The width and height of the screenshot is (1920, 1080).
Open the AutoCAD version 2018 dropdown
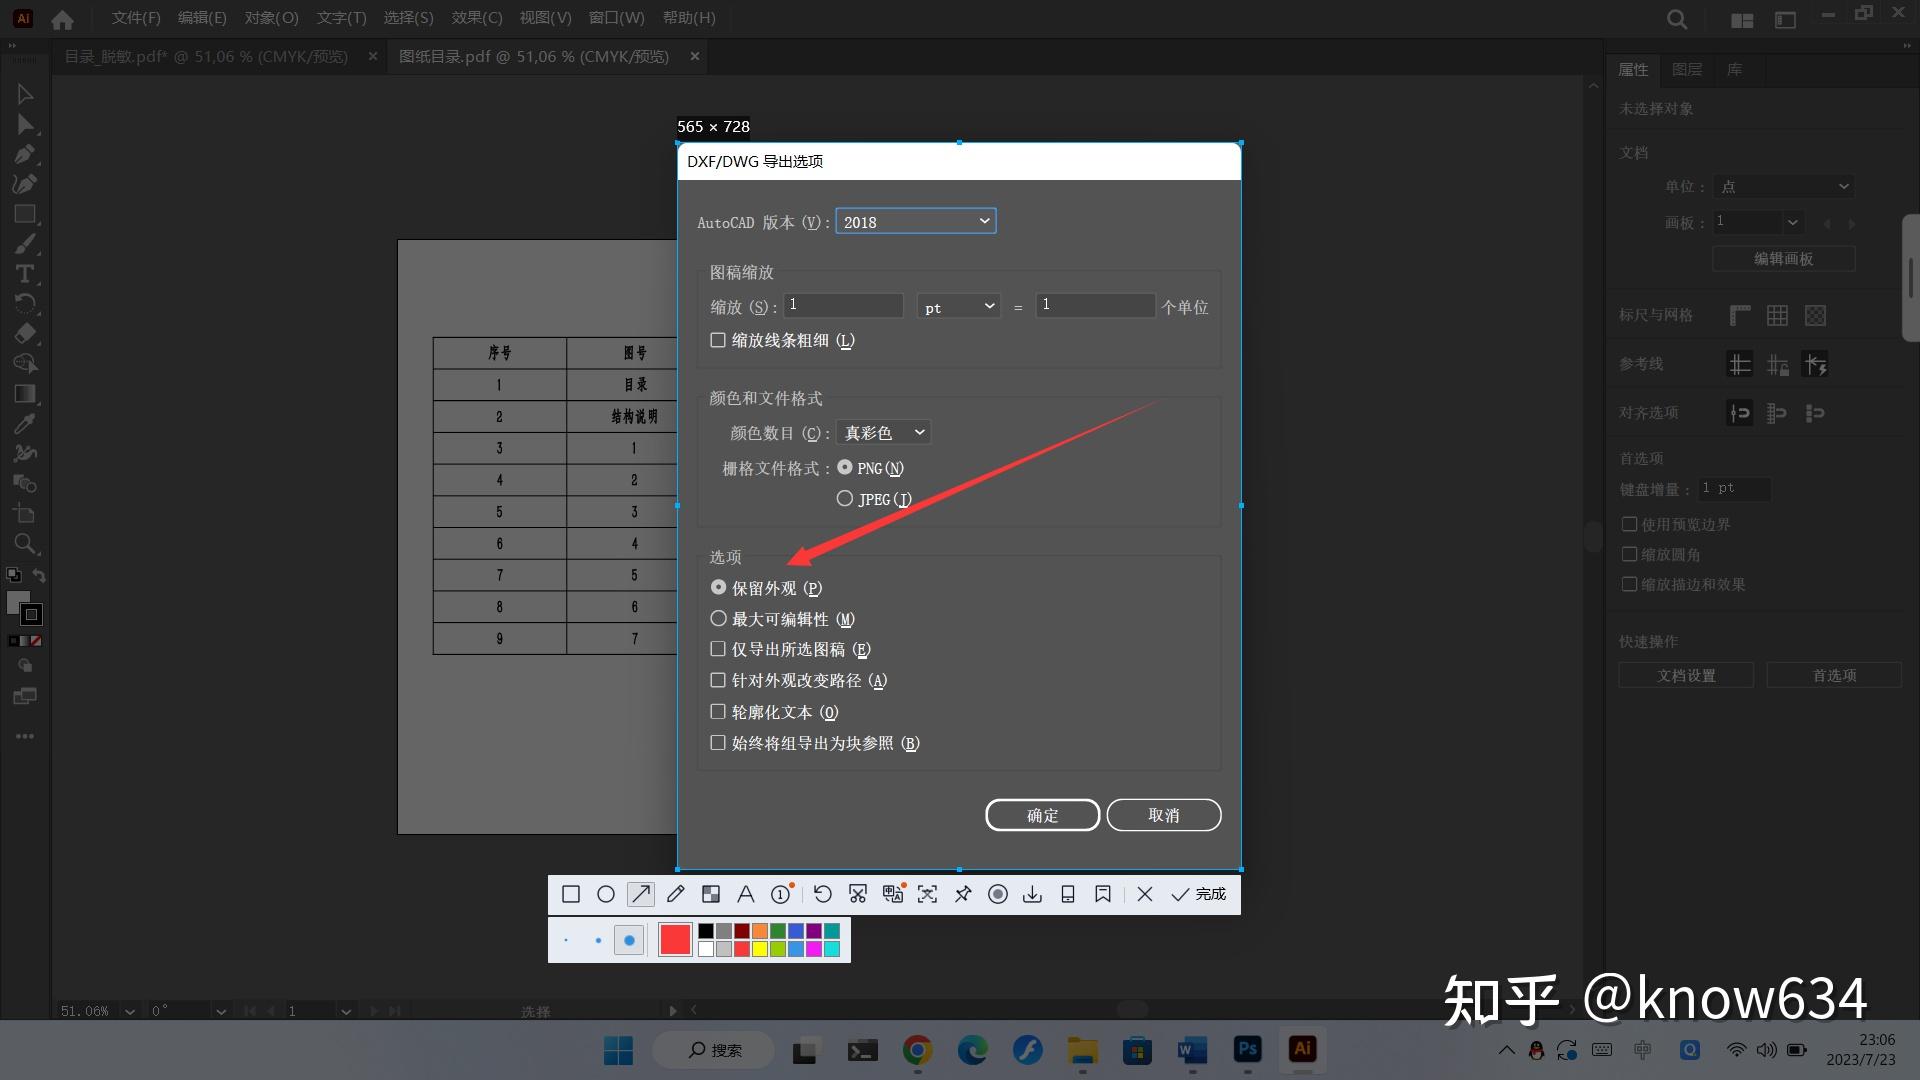915,221
